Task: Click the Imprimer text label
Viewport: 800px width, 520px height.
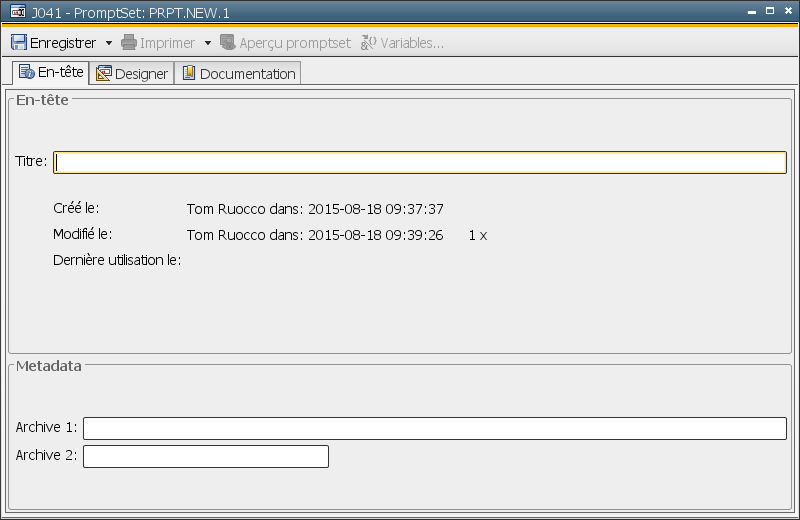Action: (167, 43)
